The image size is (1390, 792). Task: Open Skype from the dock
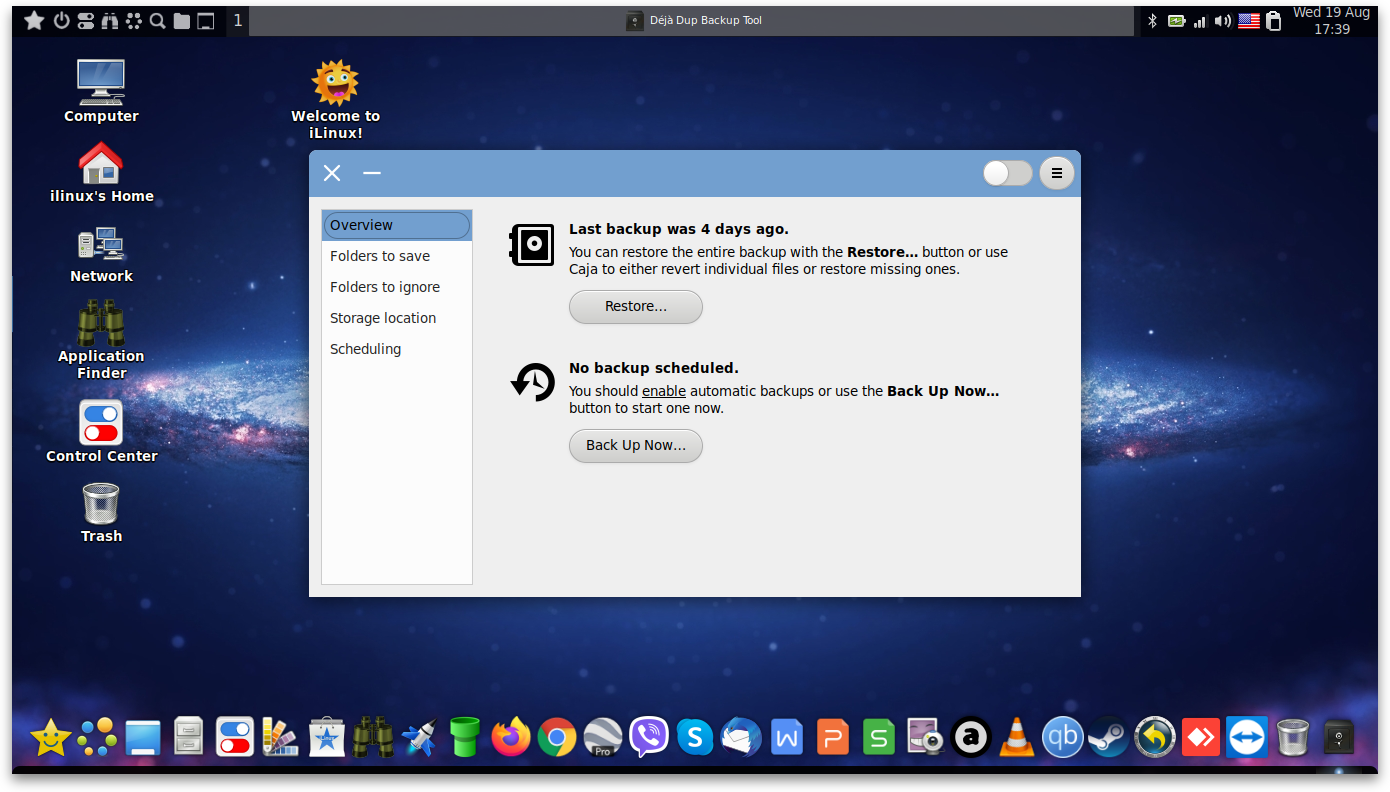(x=695, y=738)
